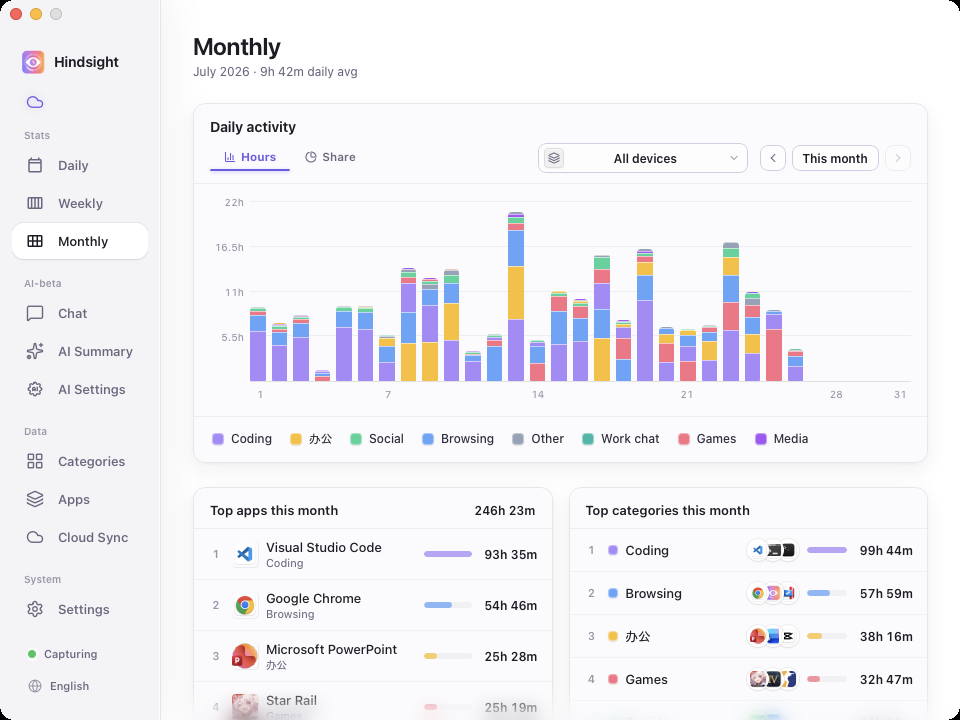Viewport: 960px width, 720px height.
Task: Click the pie icon beside Share
Action: tap(311, 157)
